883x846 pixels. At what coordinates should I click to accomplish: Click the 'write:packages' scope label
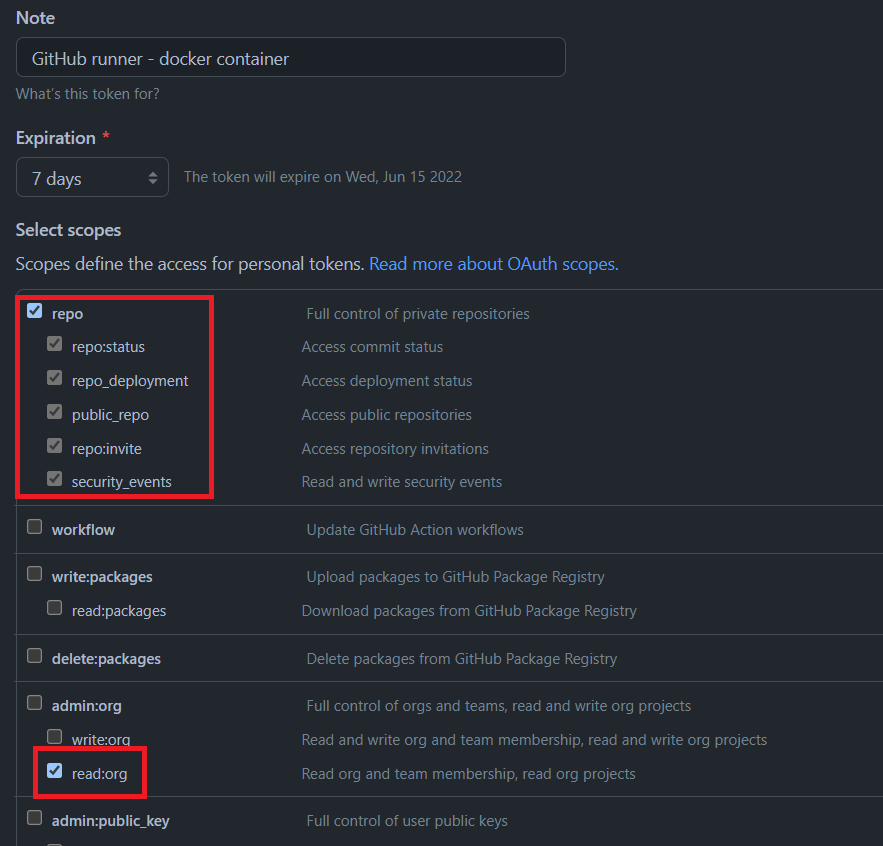102,577
